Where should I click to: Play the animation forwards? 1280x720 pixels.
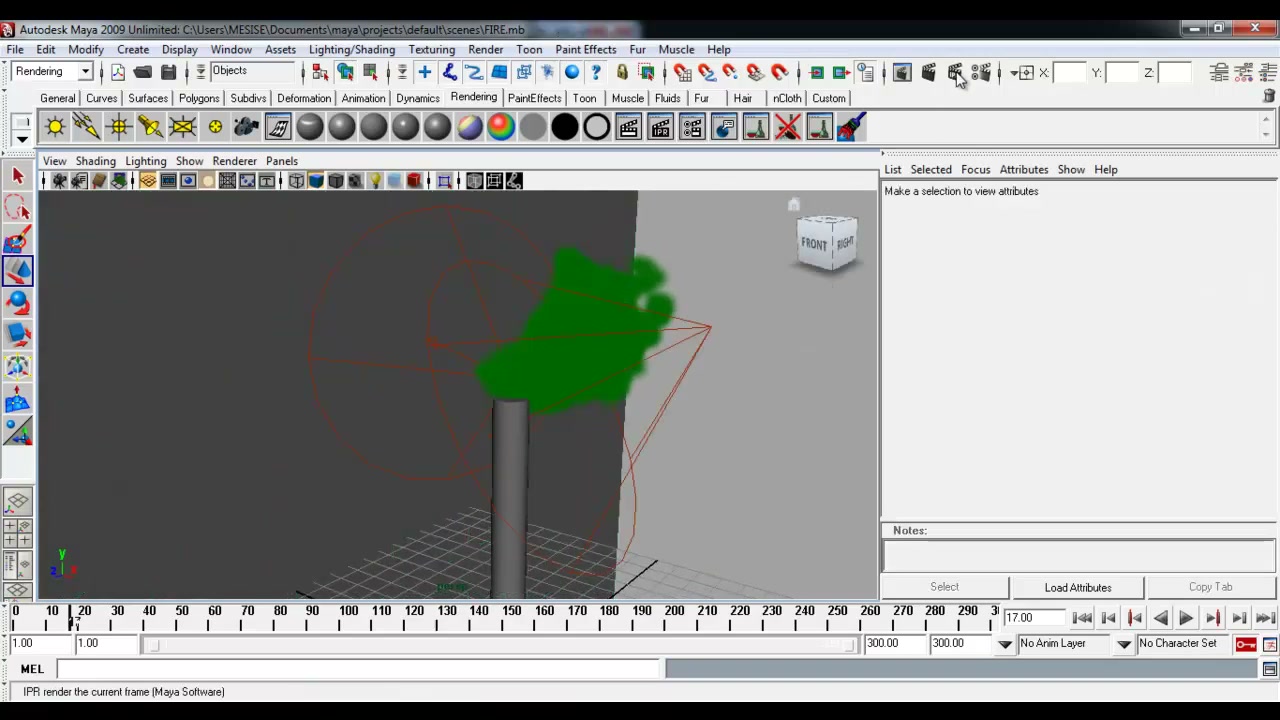(1186, 618)
